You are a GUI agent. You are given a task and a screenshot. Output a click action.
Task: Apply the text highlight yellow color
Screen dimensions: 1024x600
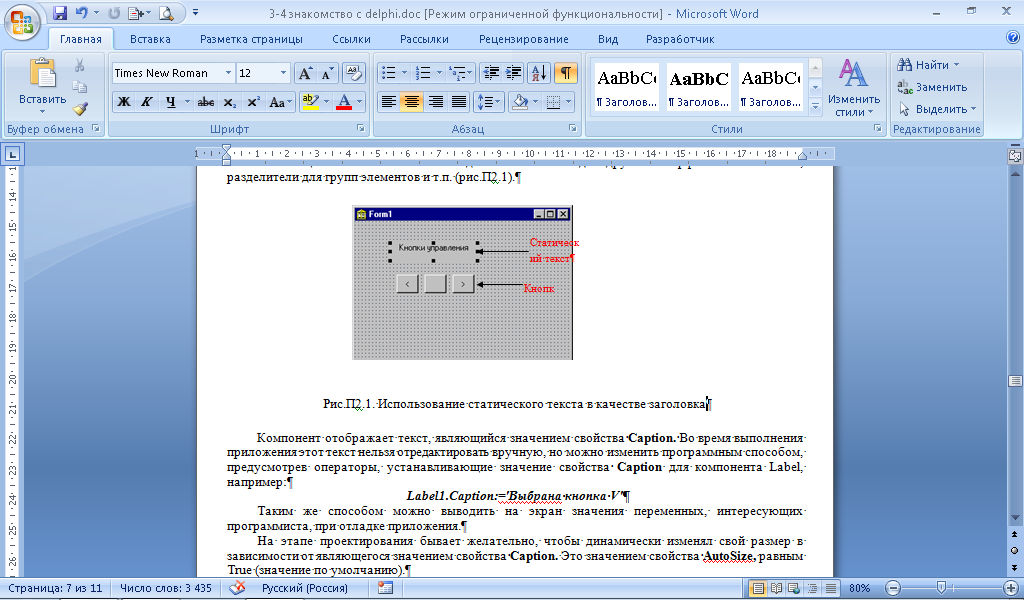(x=310, y=102)
